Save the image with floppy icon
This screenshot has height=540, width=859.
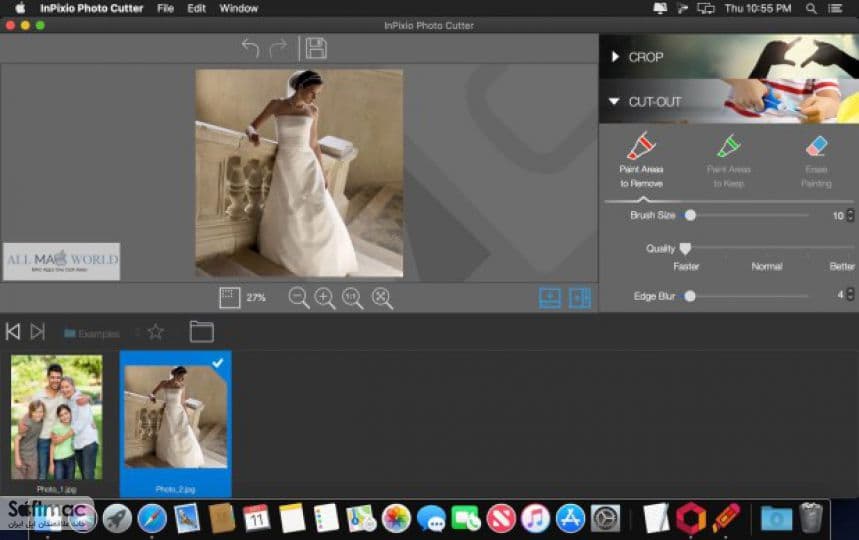point(316,48)
